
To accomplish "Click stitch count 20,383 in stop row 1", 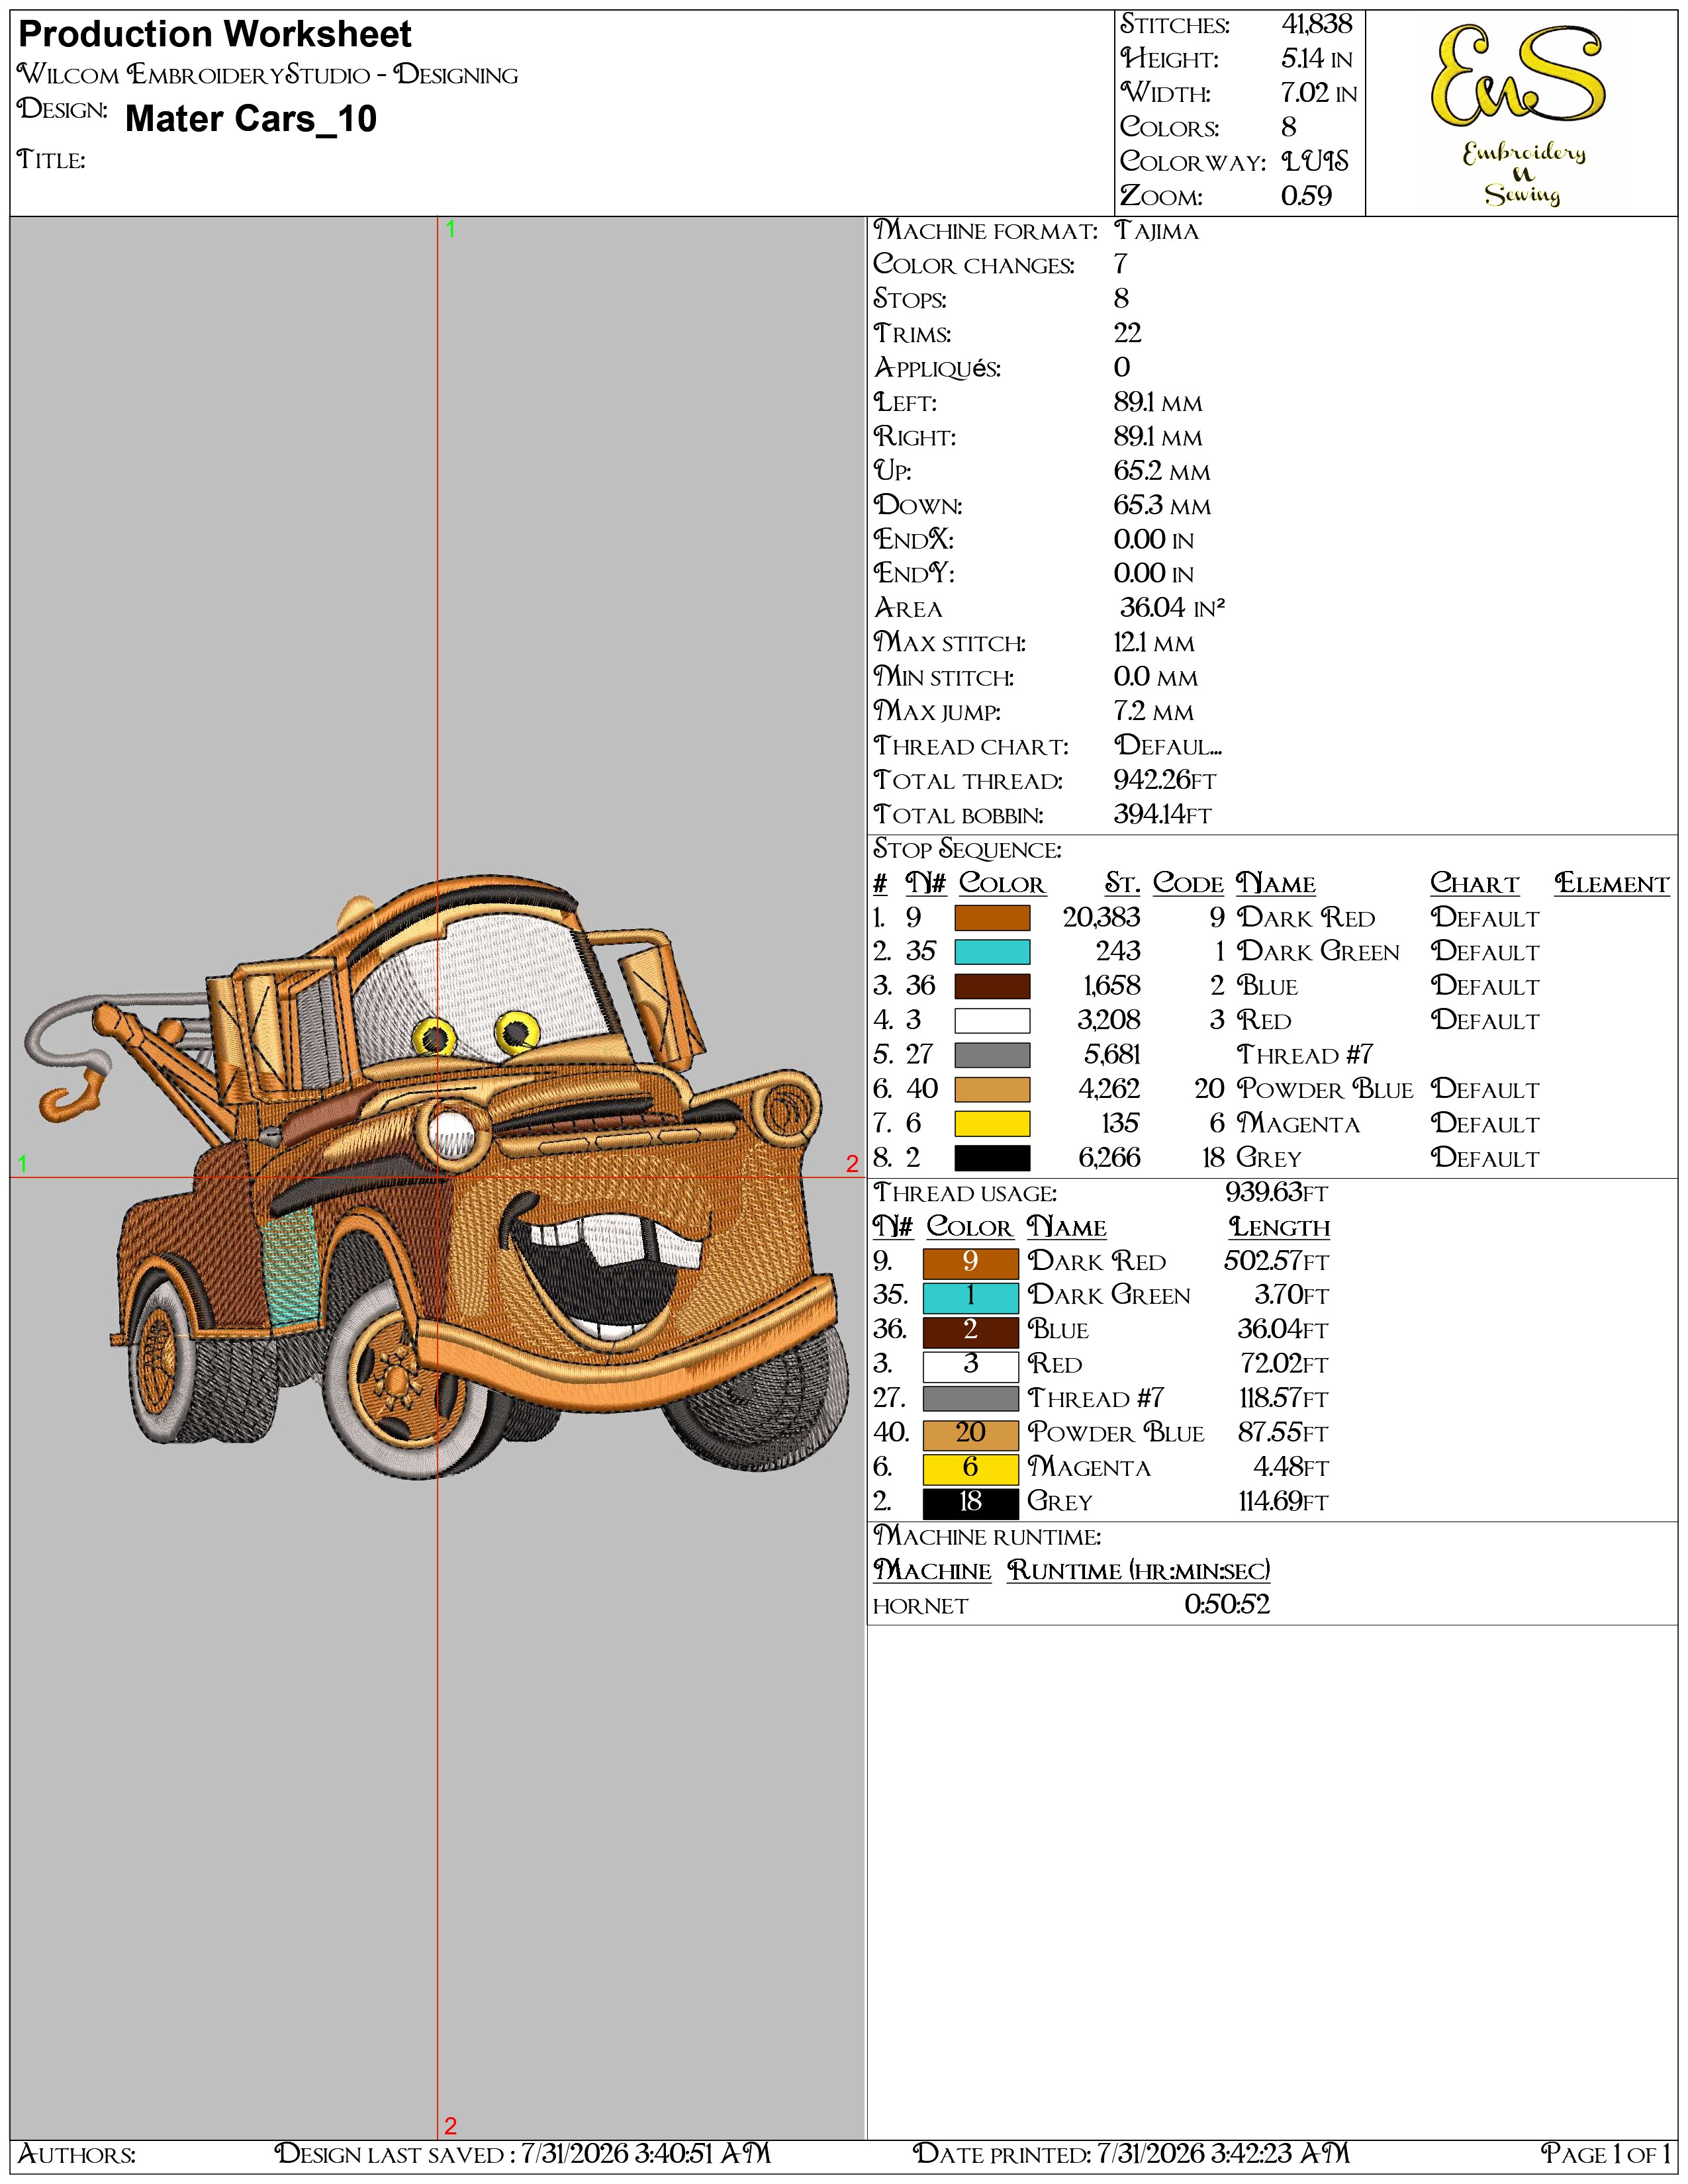I will (1101, 917).
